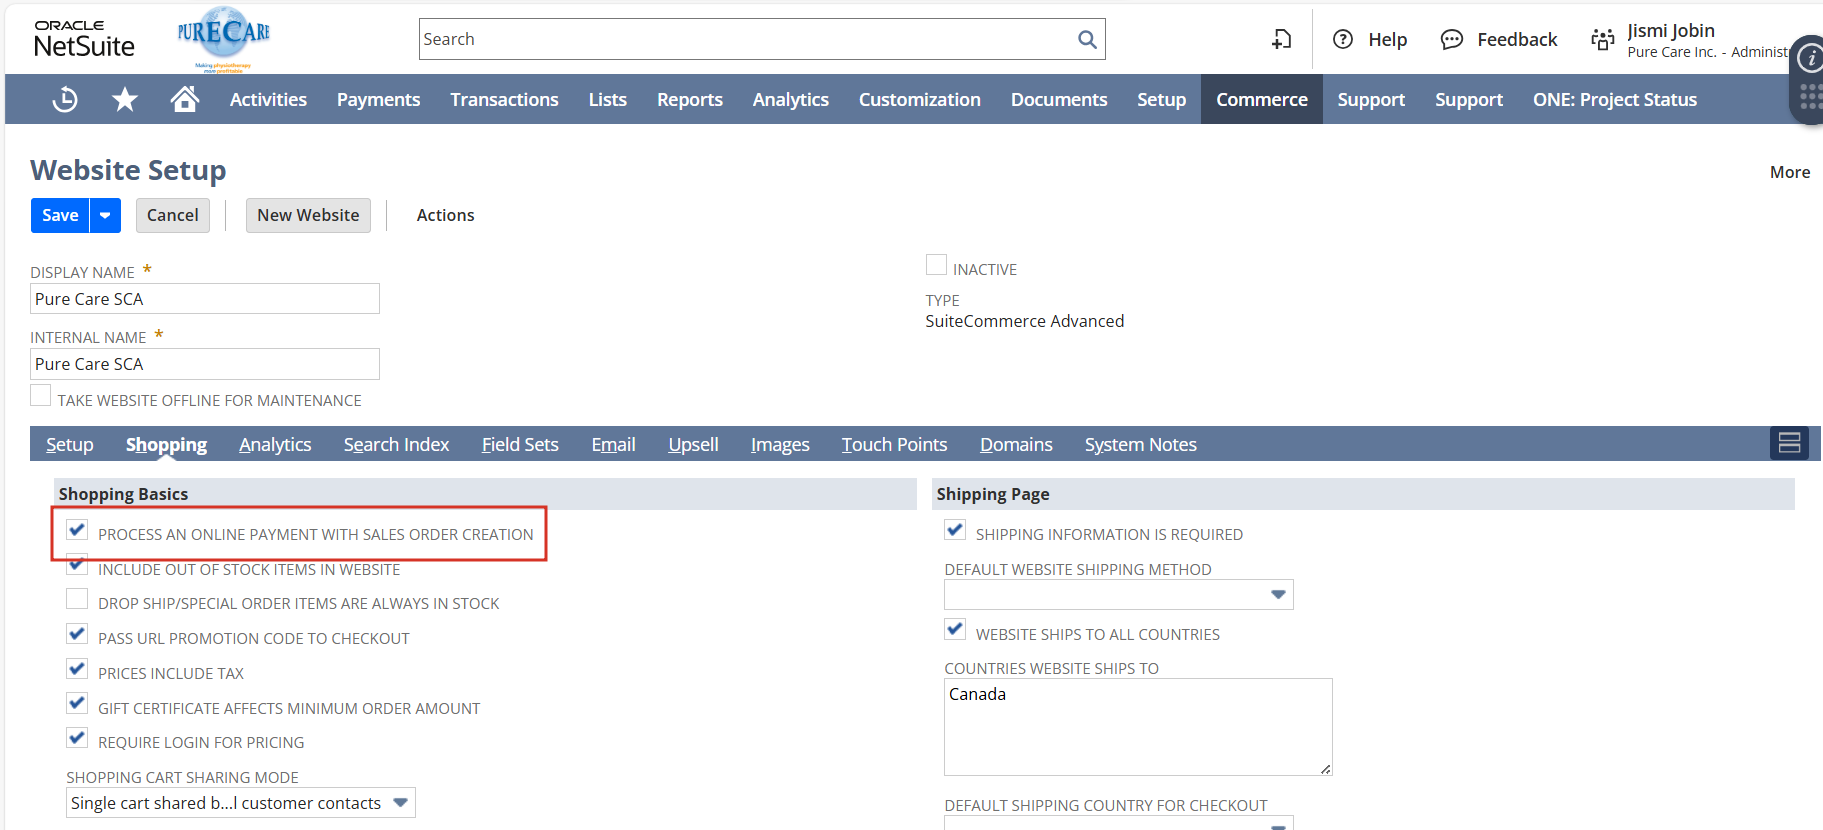The image size is (1823, 830).
Task: Open the Create New page-plus icon
Action: click(1281, 39)
